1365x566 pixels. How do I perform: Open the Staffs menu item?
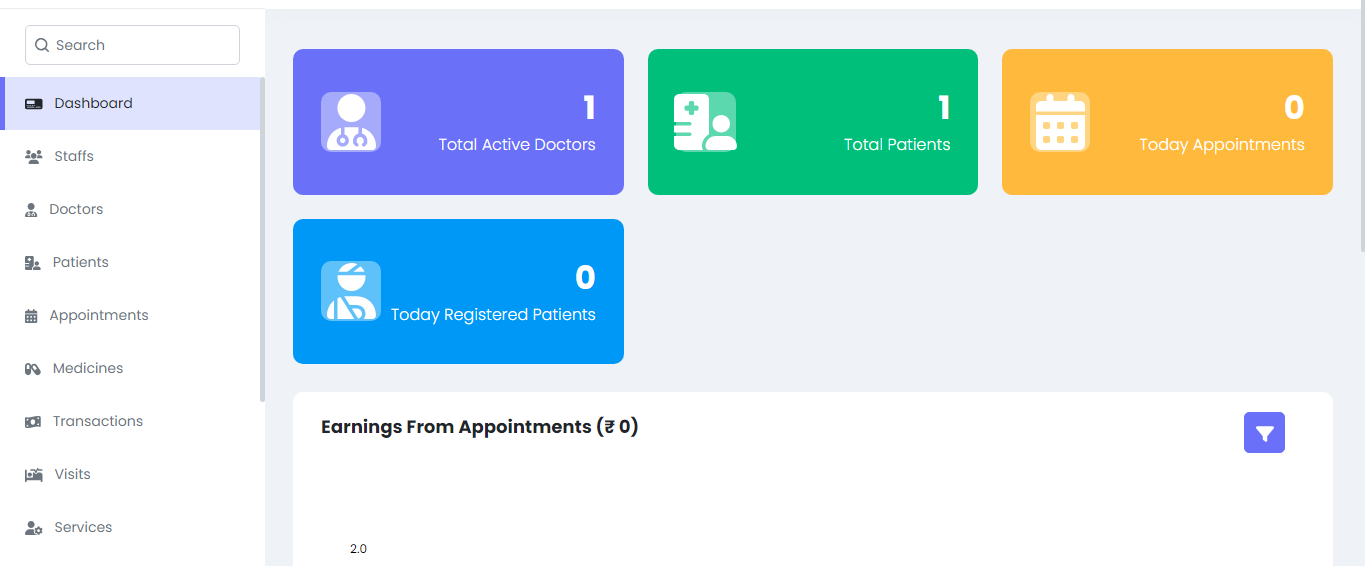pos(74,156)
